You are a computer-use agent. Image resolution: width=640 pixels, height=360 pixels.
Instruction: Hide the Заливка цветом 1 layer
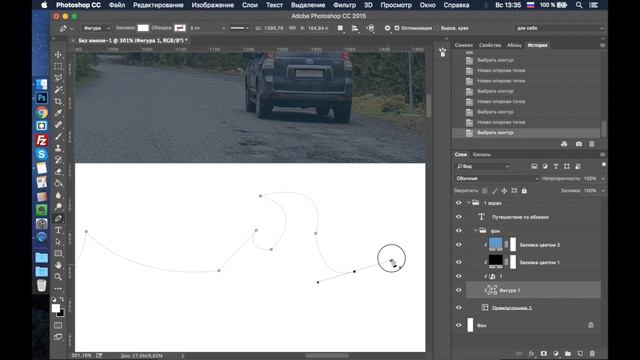click(458, 262)
